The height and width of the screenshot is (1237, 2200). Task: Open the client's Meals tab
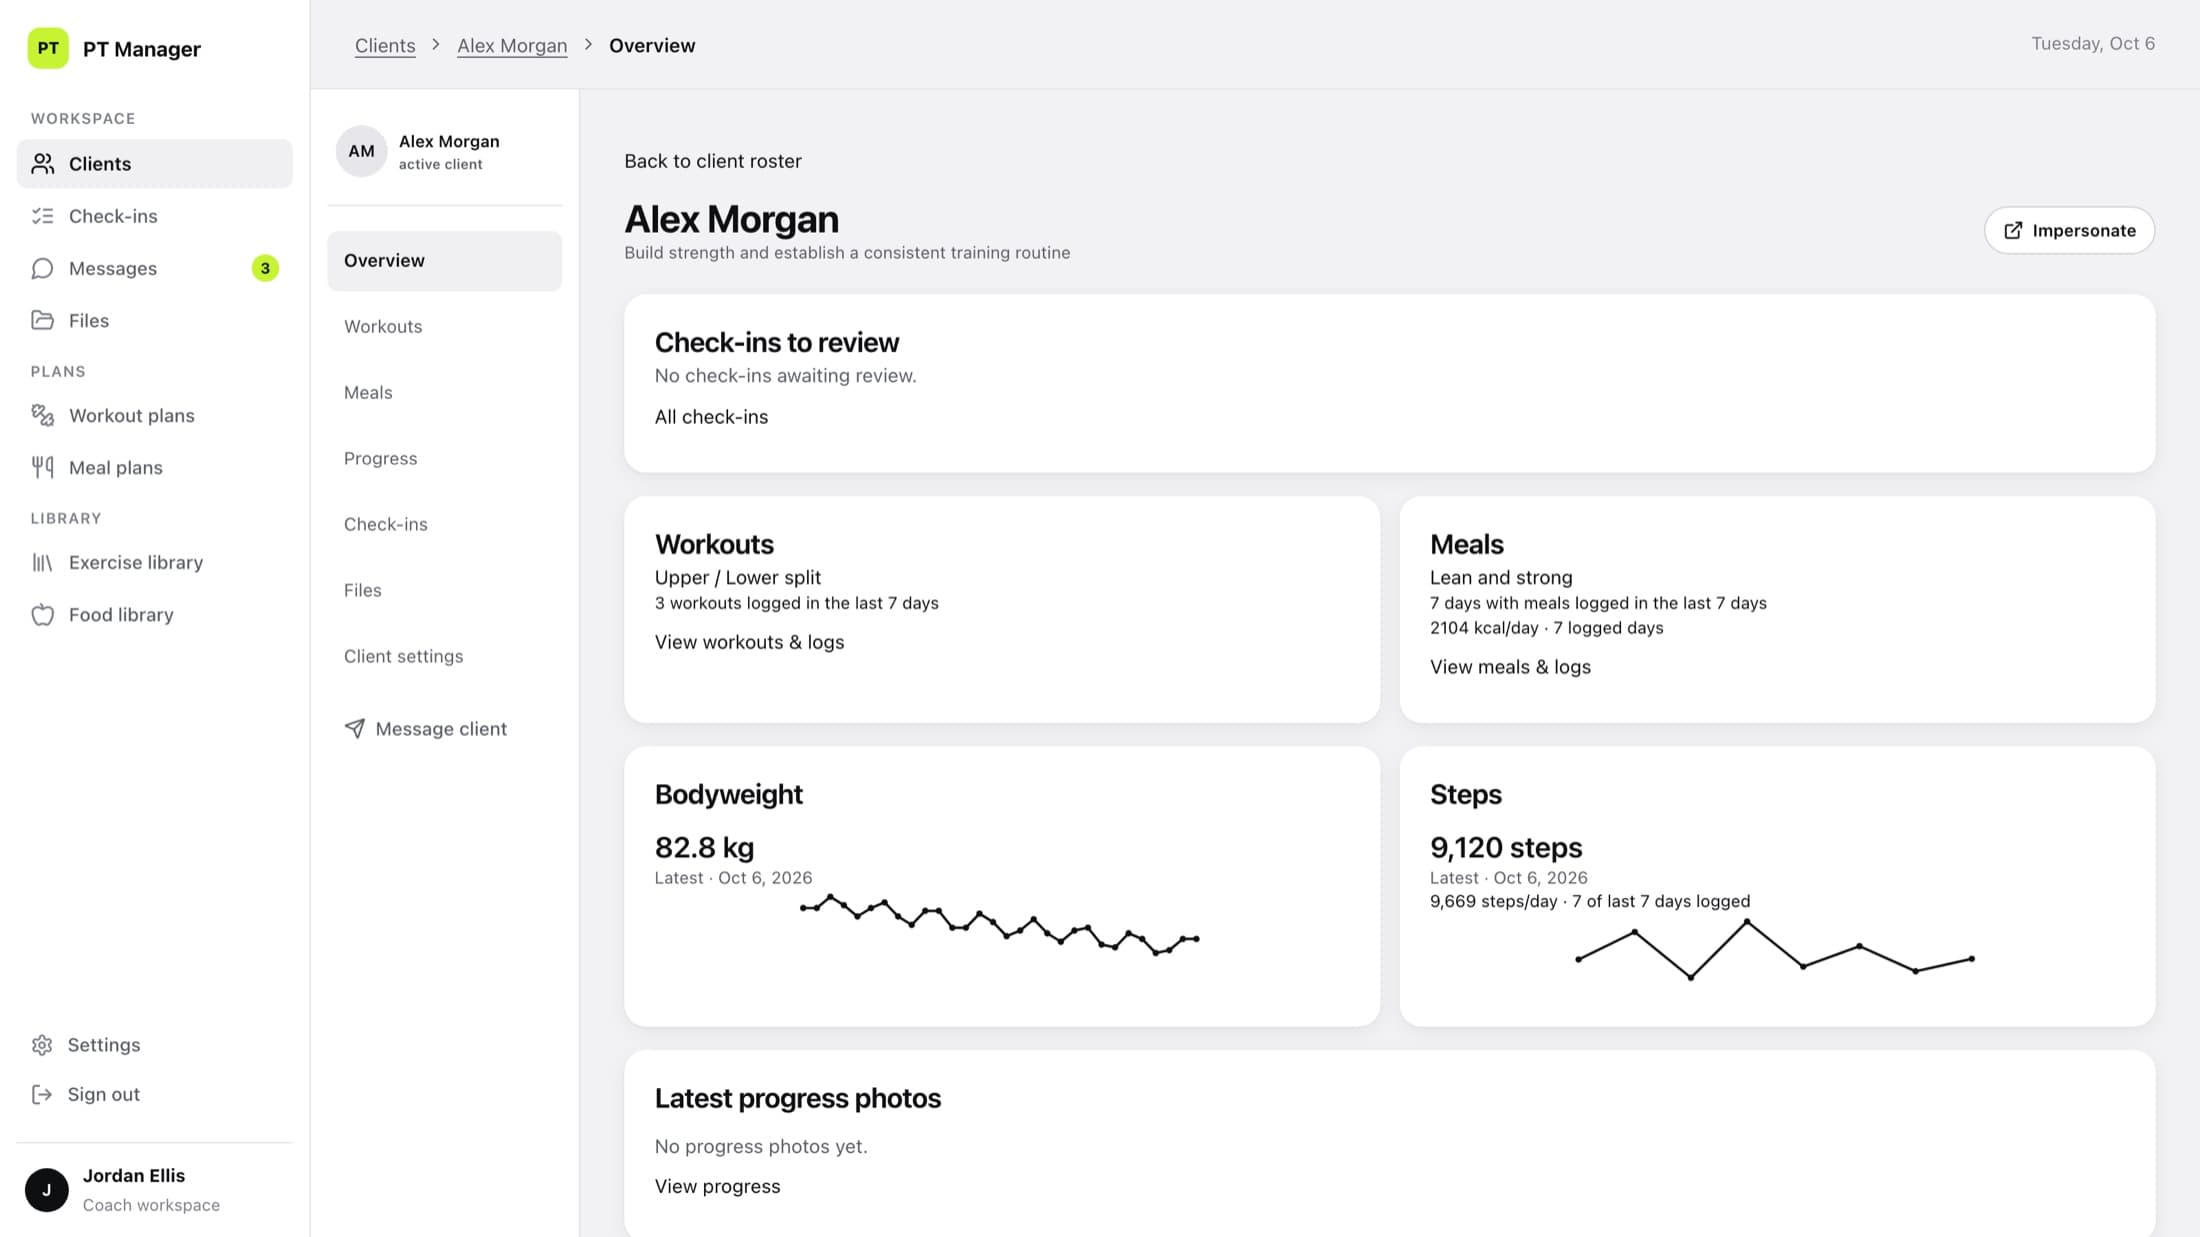(444, 392)
